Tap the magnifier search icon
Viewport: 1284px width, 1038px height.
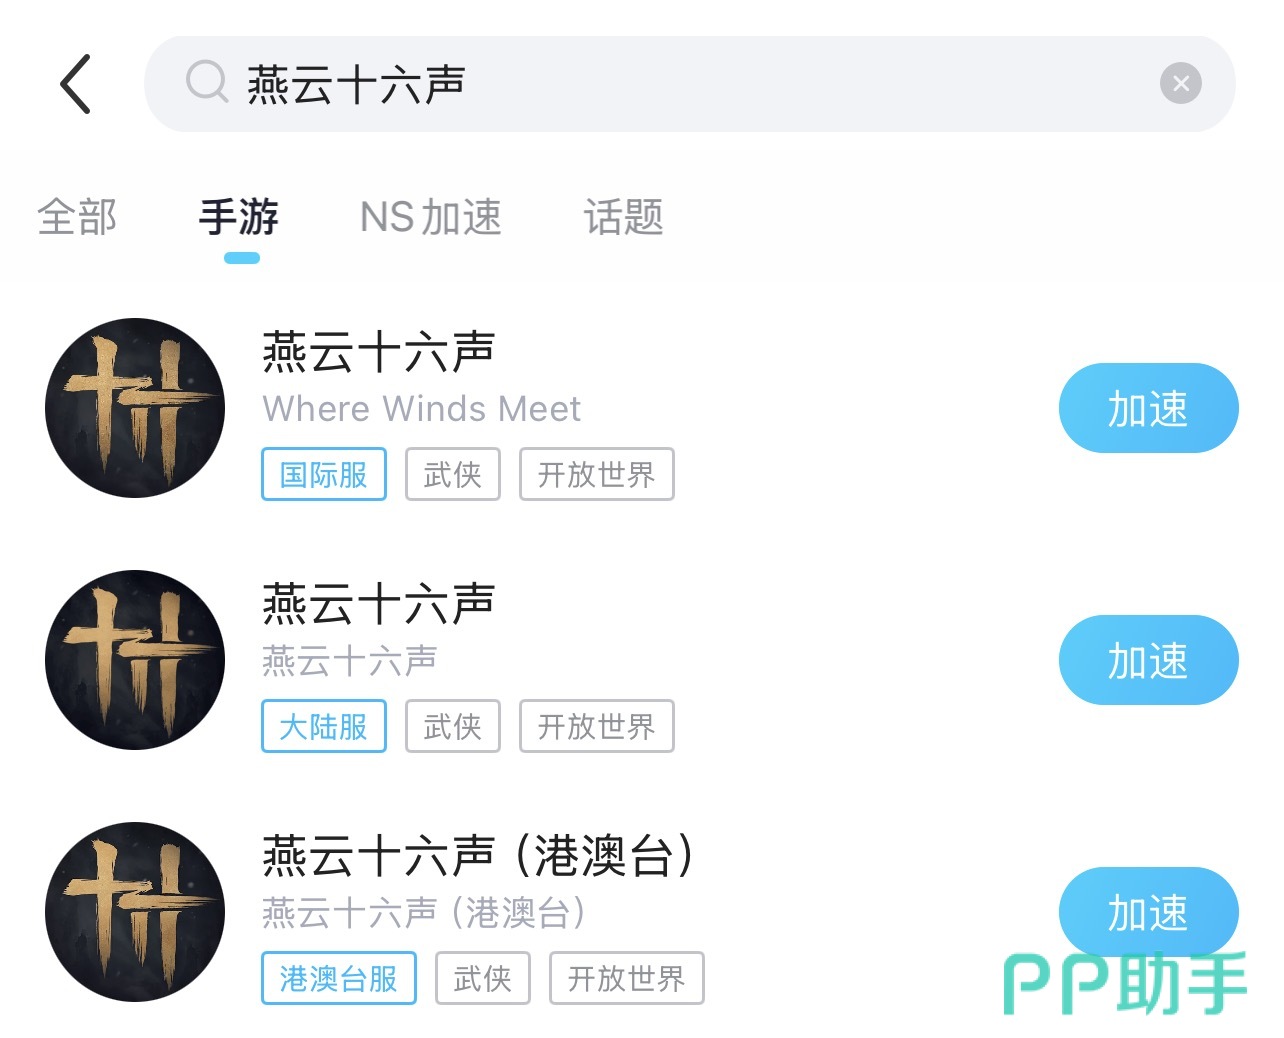(x=207, y=82)
